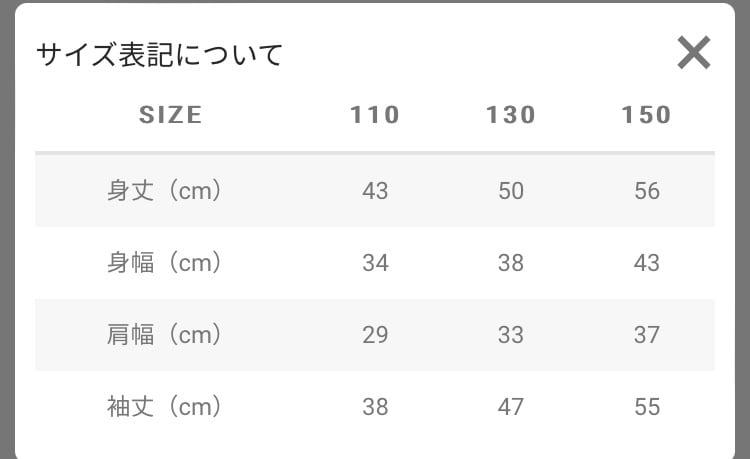The image size is (750, 459).
Task: Select the 身幅 (cm) row label
Action: pos(164,262)
